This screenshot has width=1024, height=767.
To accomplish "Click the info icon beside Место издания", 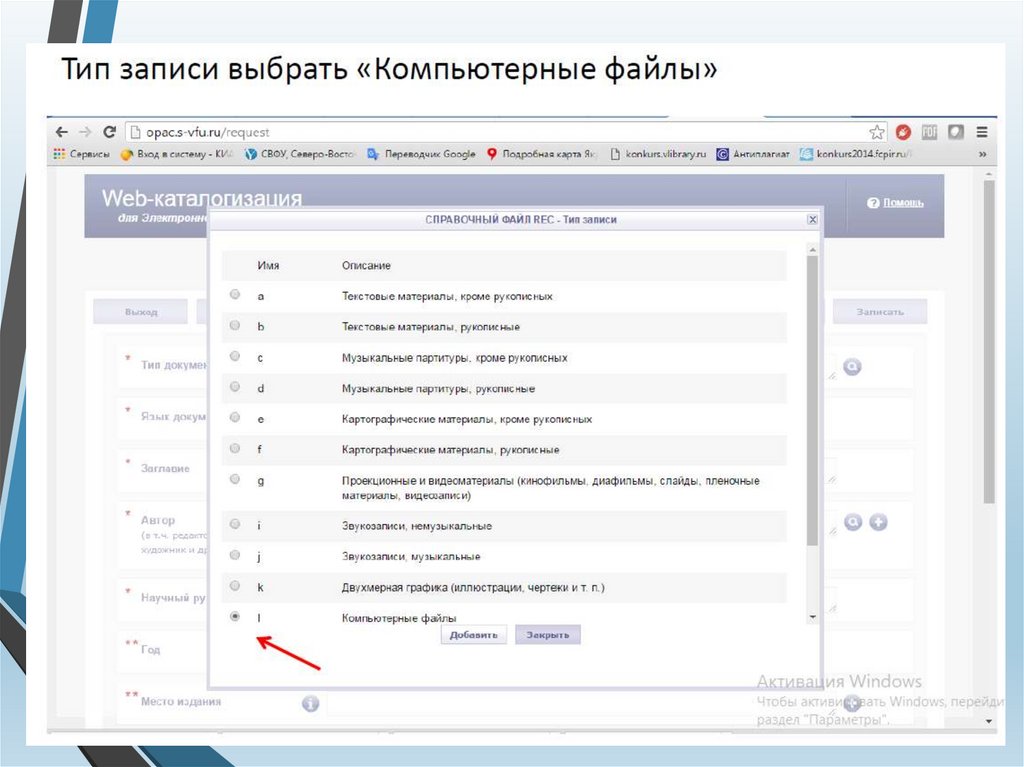I will click(310, 704).
